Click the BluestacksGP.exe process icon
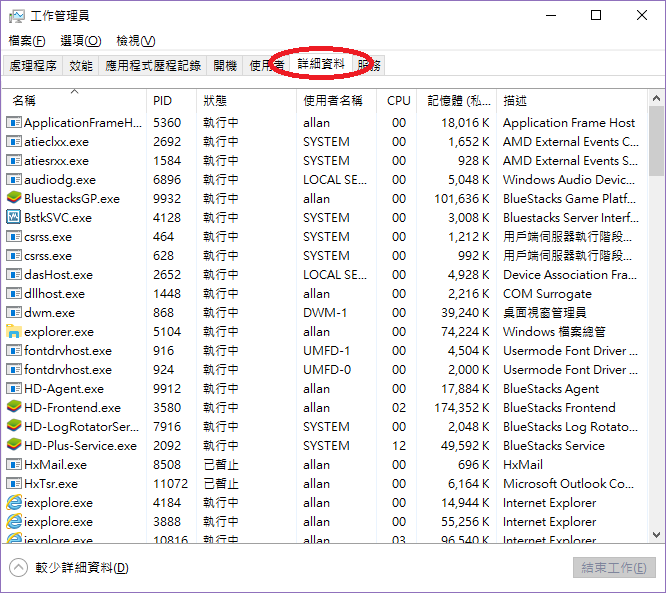 14,198
